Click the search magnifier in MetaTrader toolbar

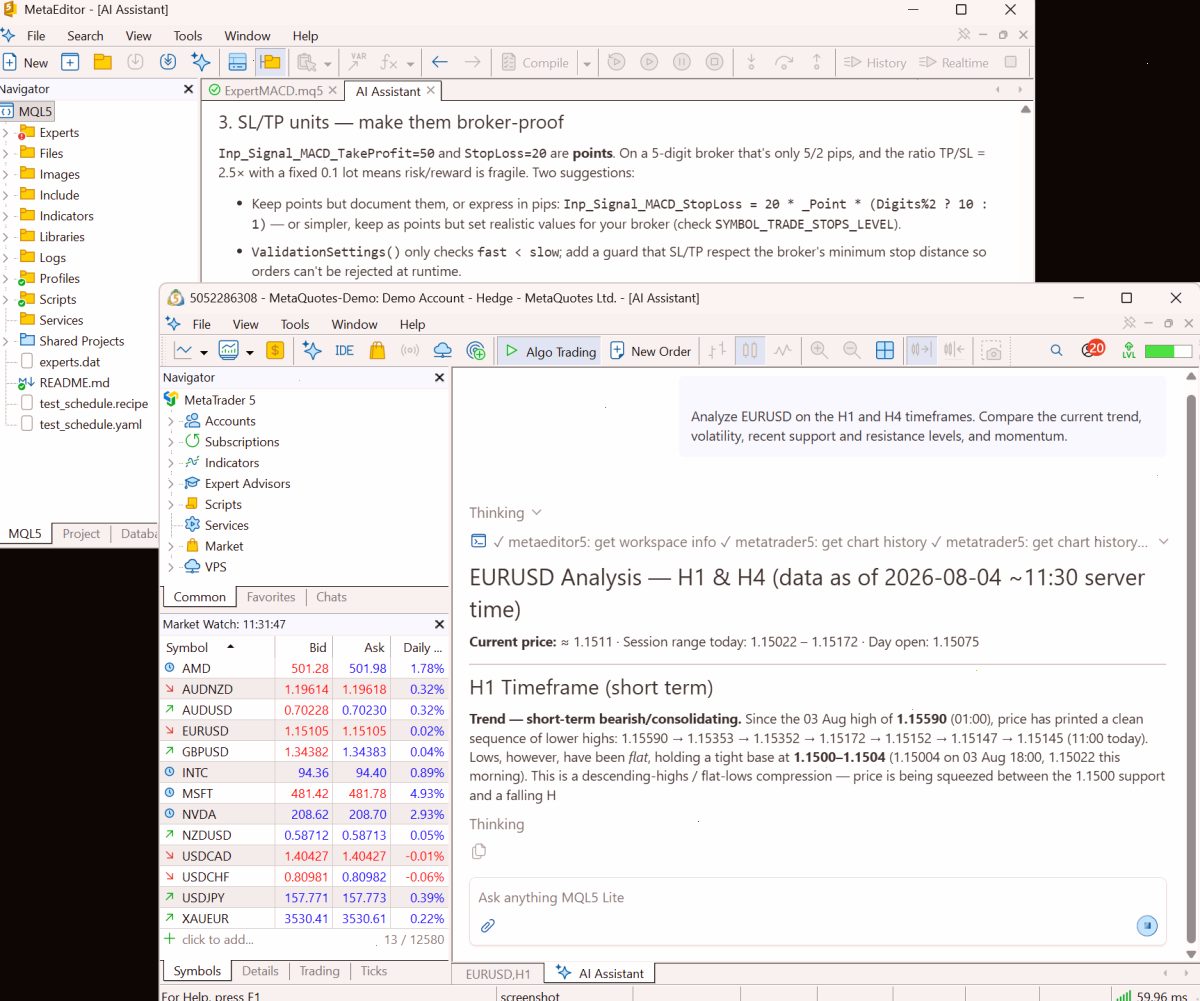1056,351
